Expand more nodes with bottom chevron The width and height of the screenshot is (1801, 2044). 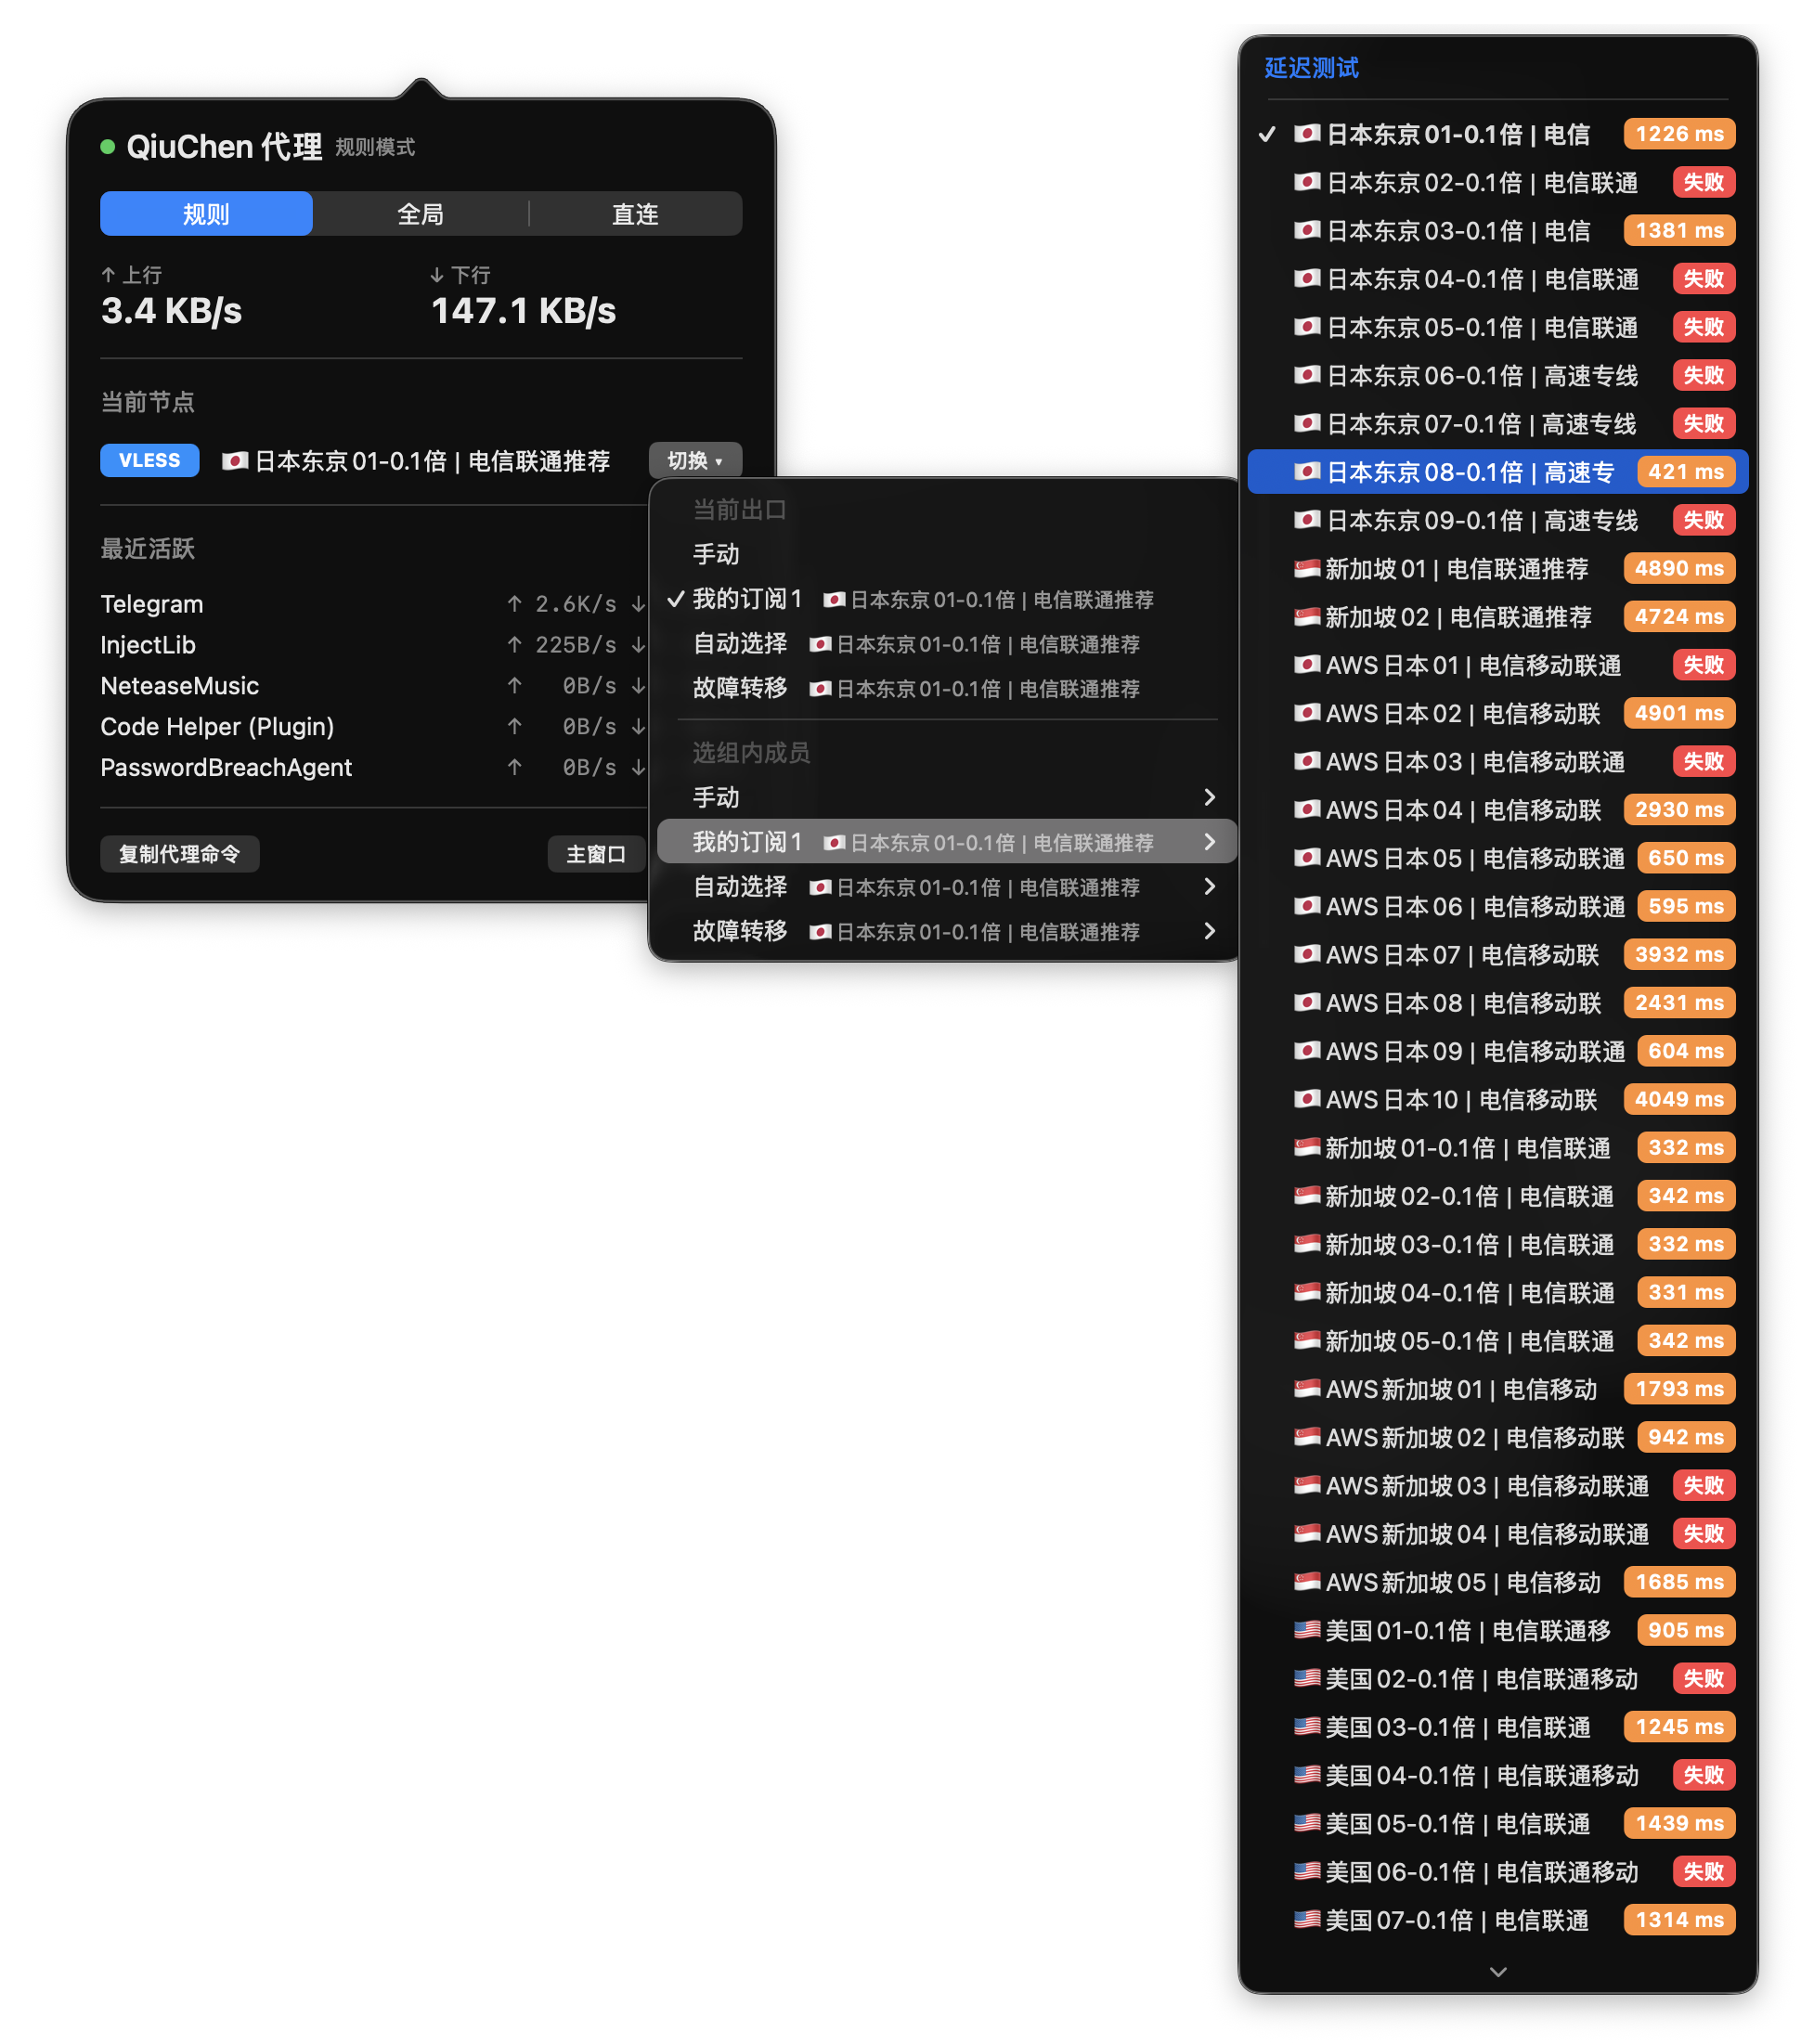tap(1498, 1972)
